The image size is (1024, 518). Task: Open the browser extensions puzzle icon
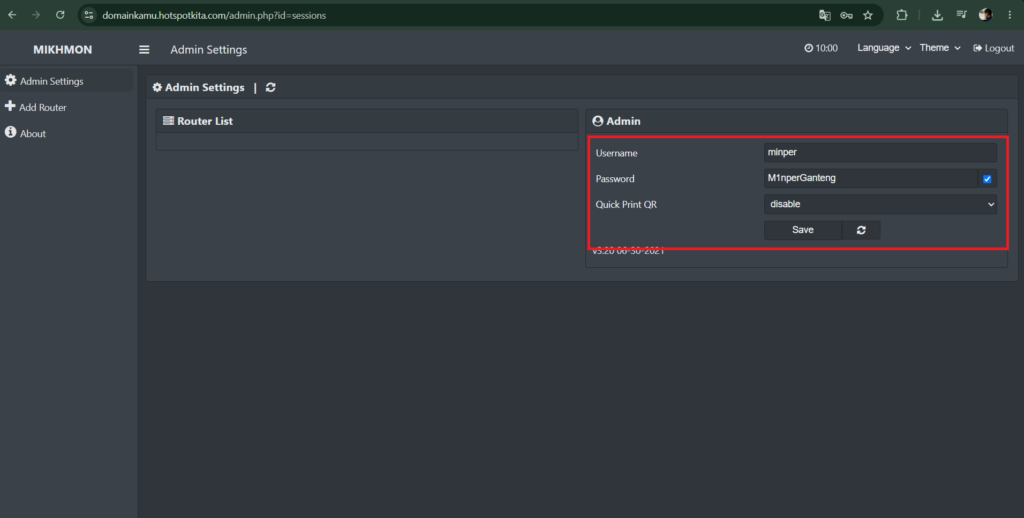click(902, 15)
